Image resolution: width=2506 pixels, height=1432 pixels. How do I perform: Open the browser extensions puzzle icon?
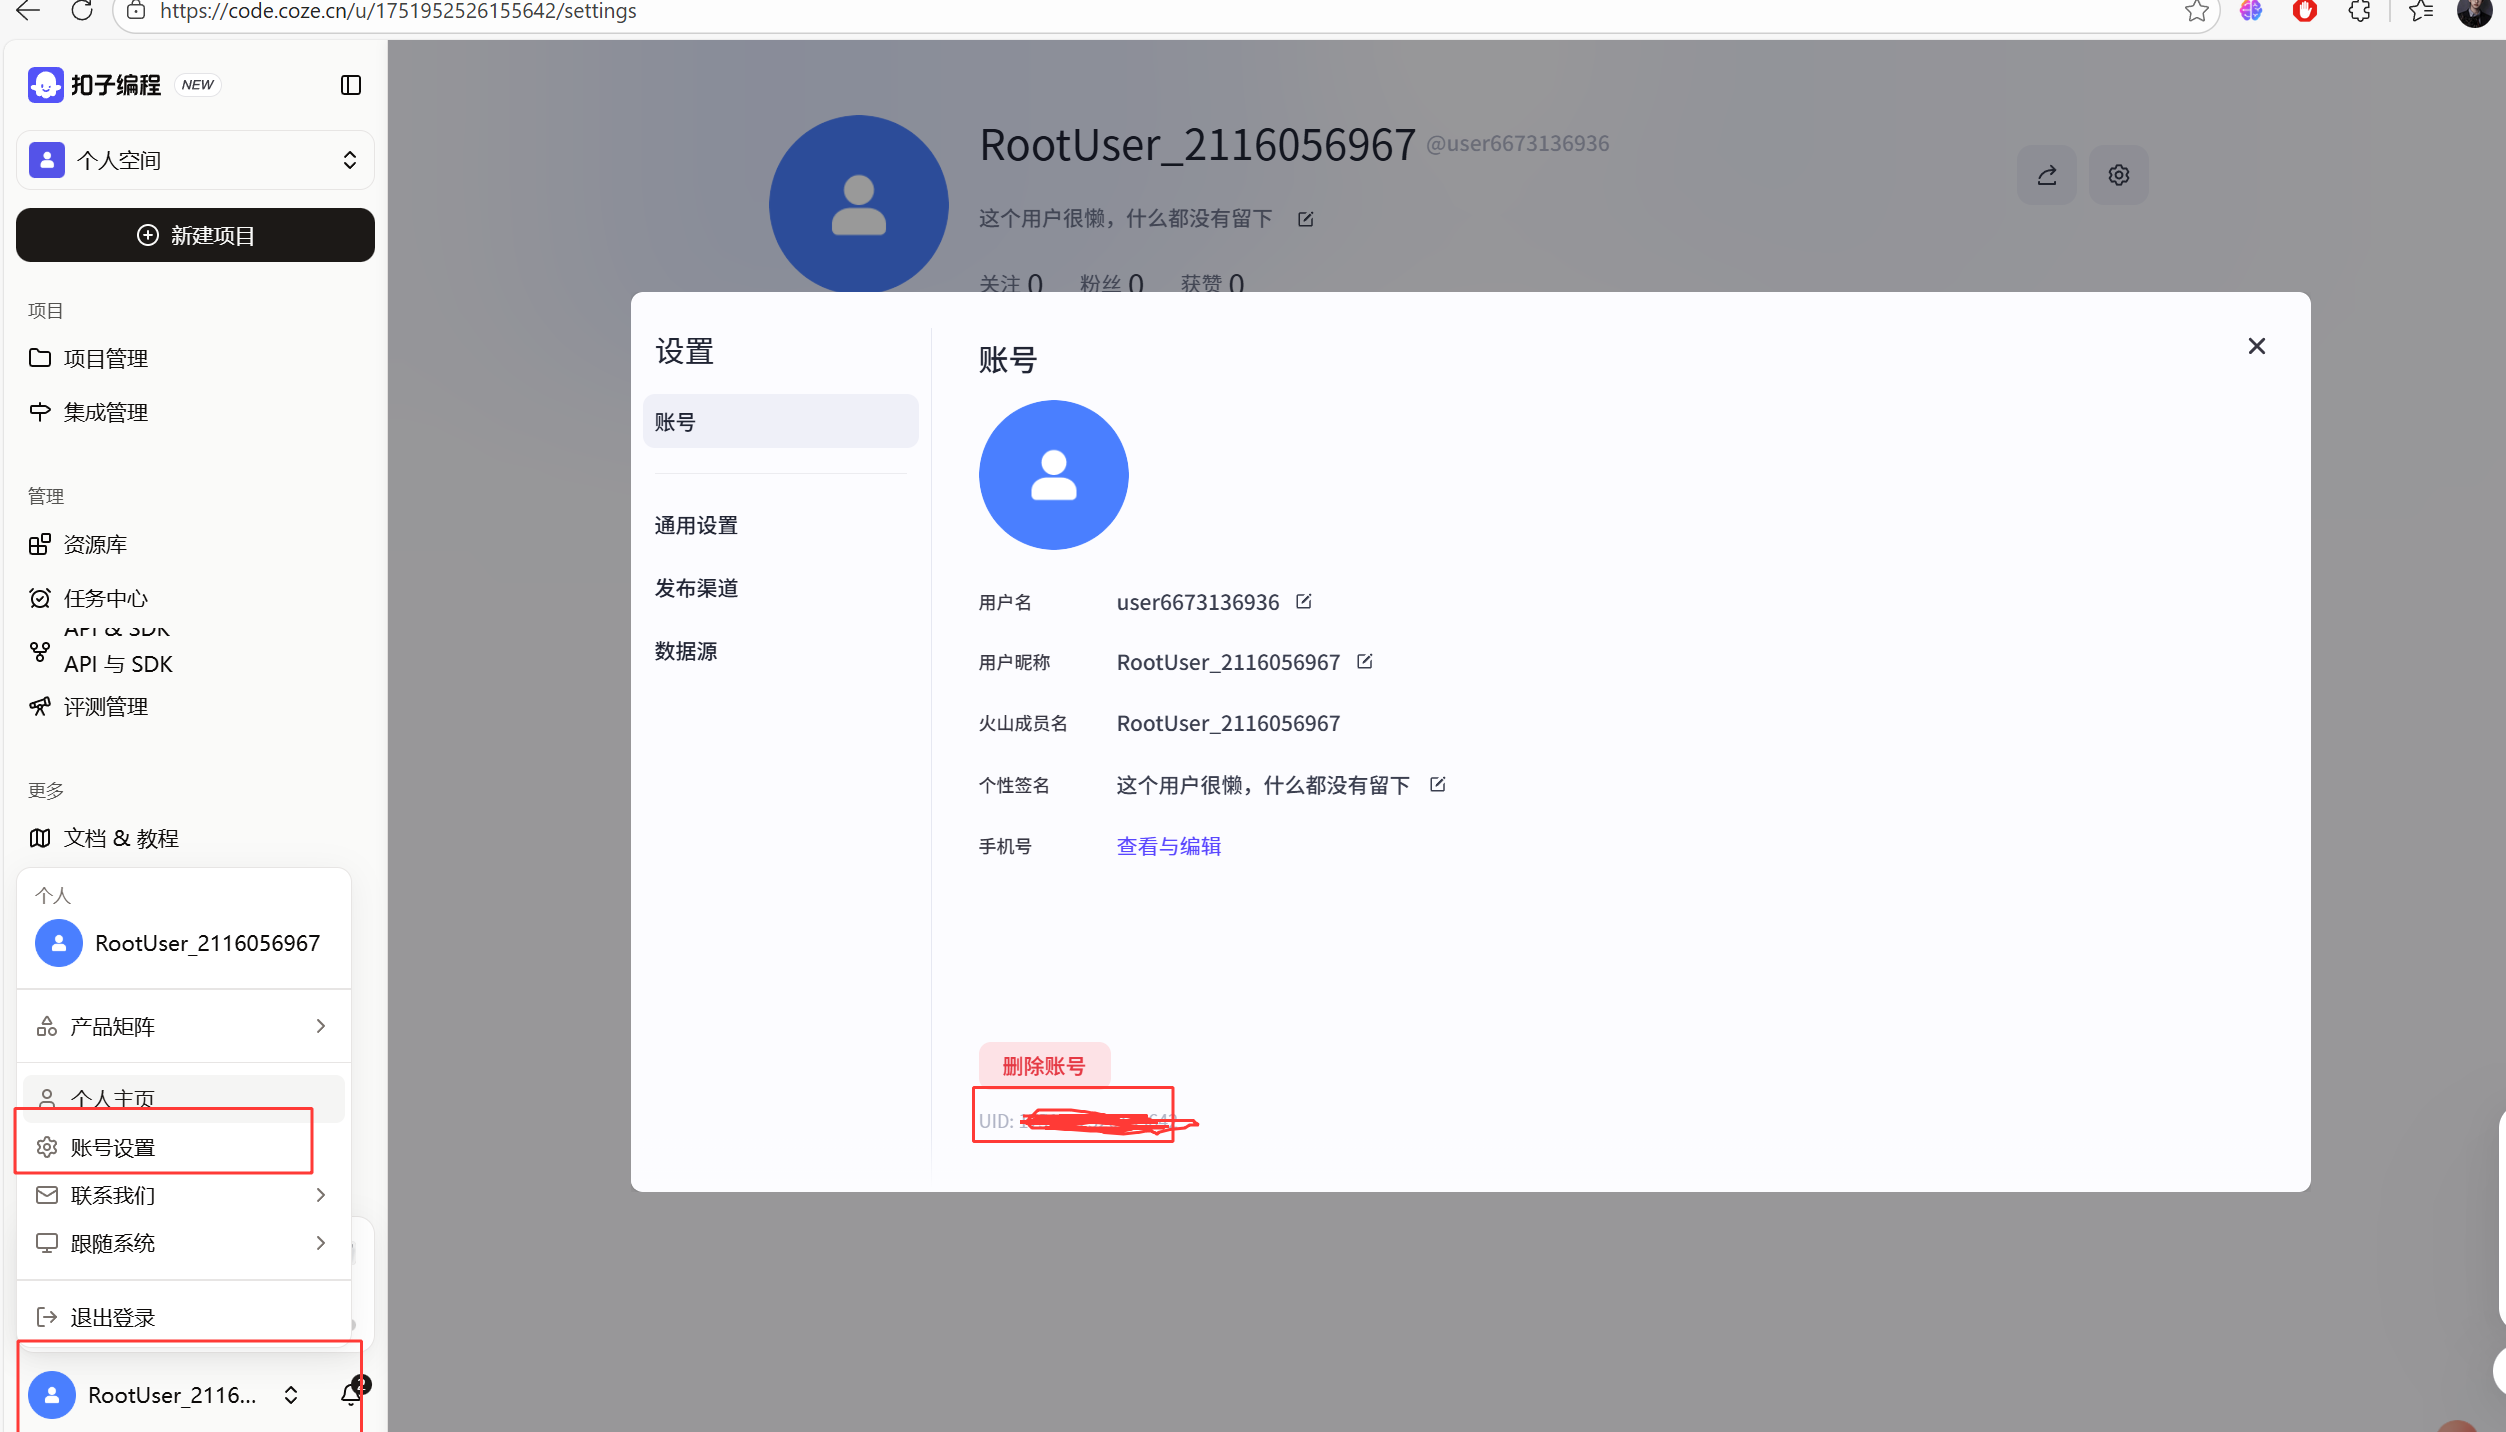(x=2360, y=11)
